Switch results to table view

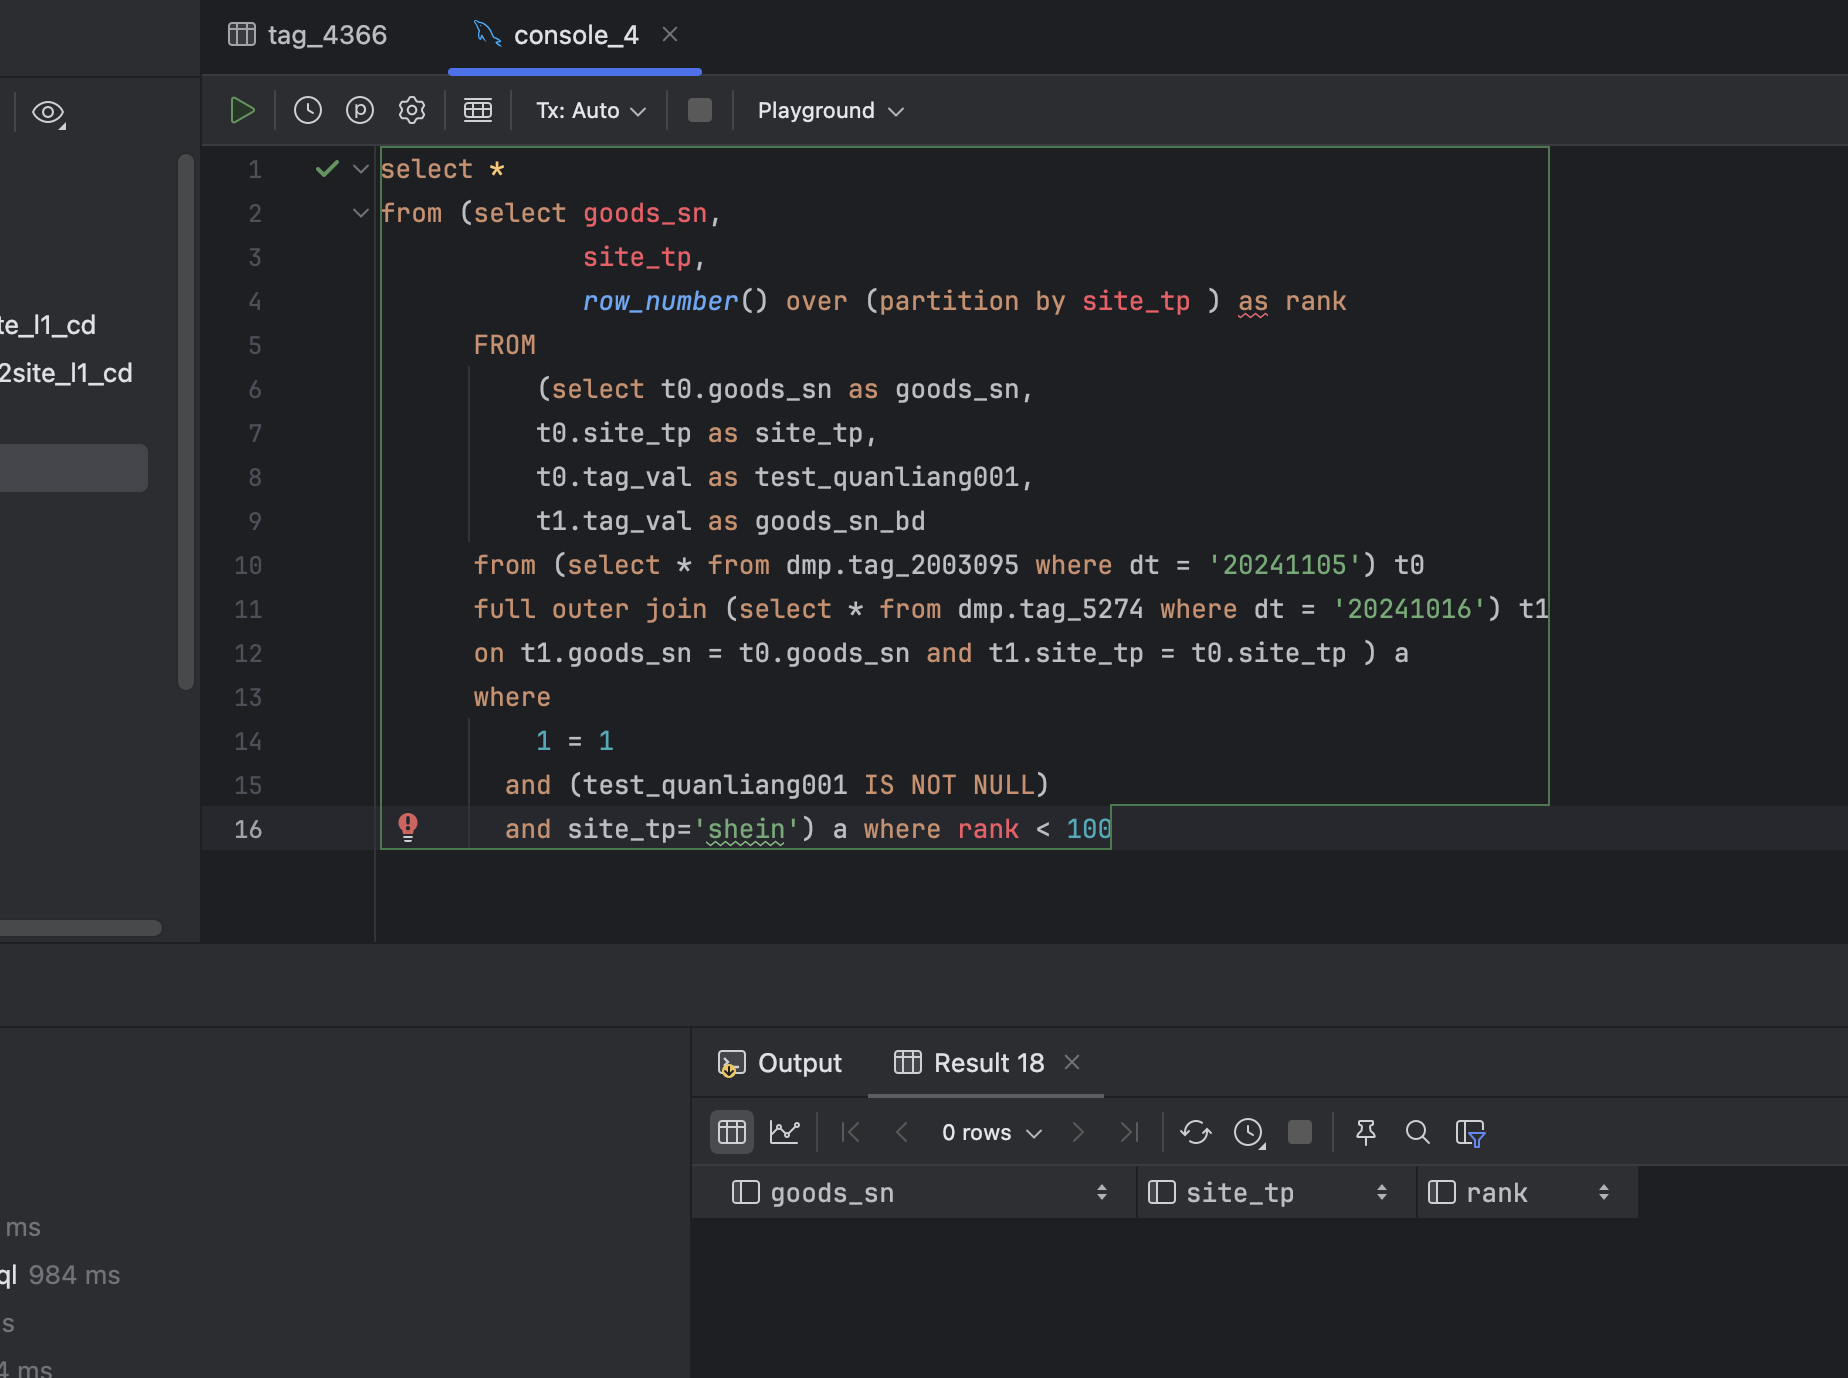tap(732, 1132)
